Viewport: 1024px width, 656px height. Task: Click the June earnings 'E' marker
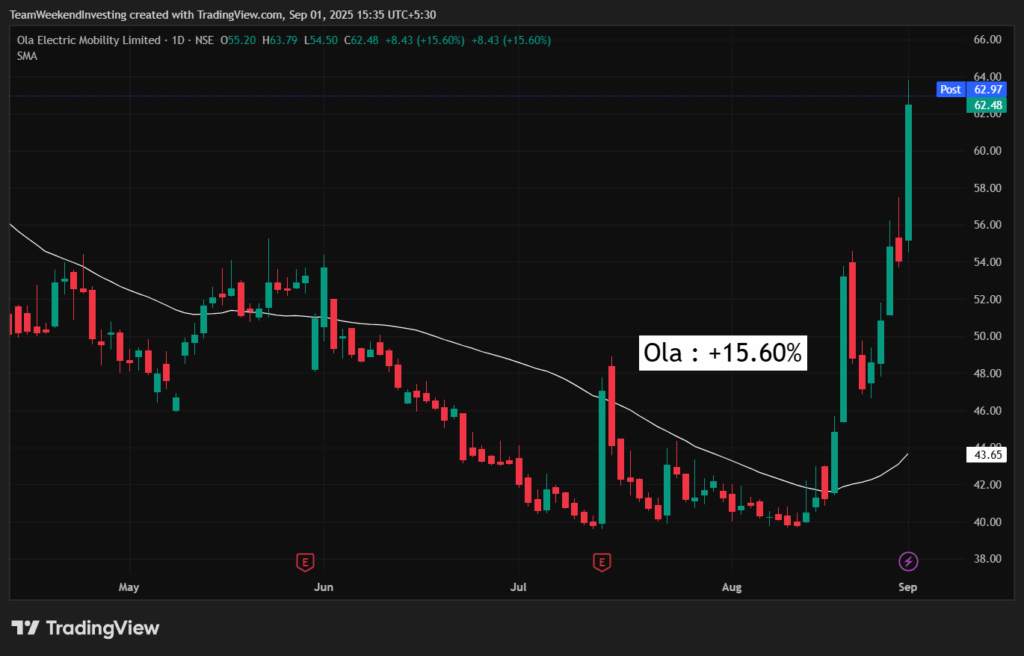click(x=305, y=561)
